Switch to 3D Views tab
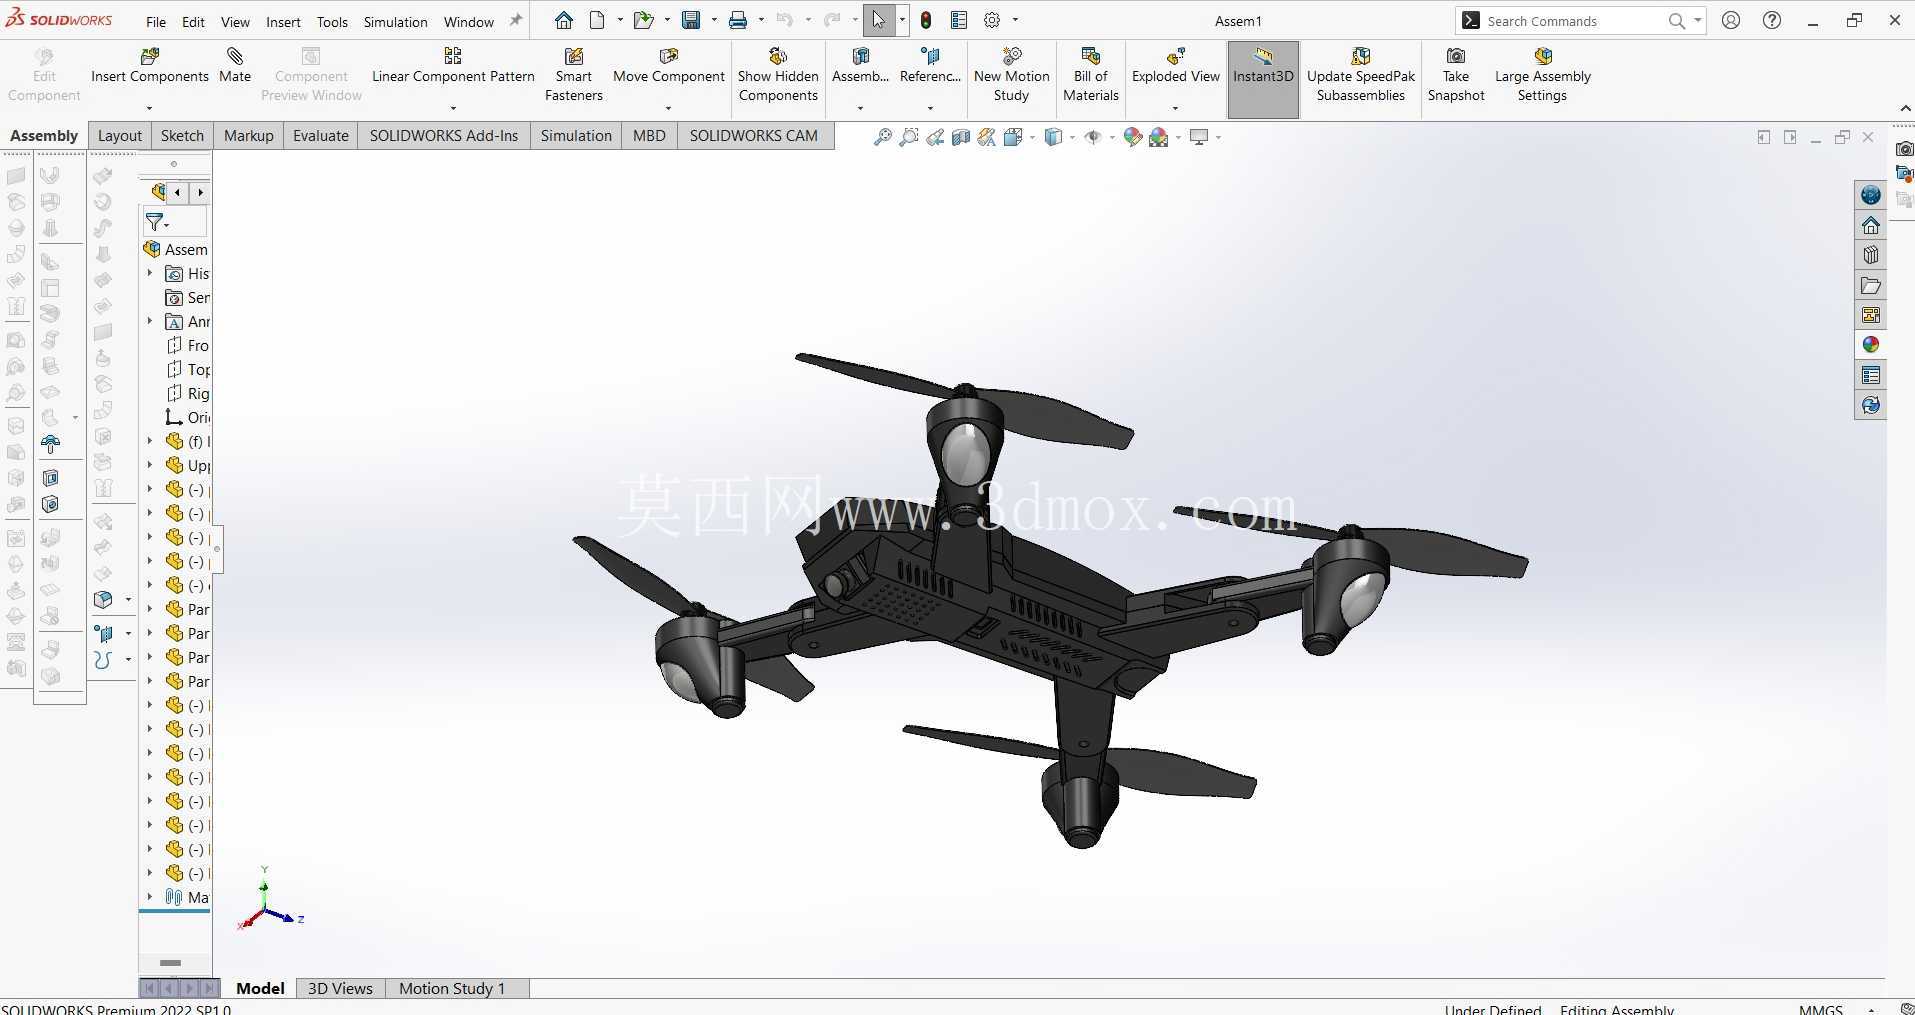The width and height of the screenshot is (1915, 1015). pos(340,988)
